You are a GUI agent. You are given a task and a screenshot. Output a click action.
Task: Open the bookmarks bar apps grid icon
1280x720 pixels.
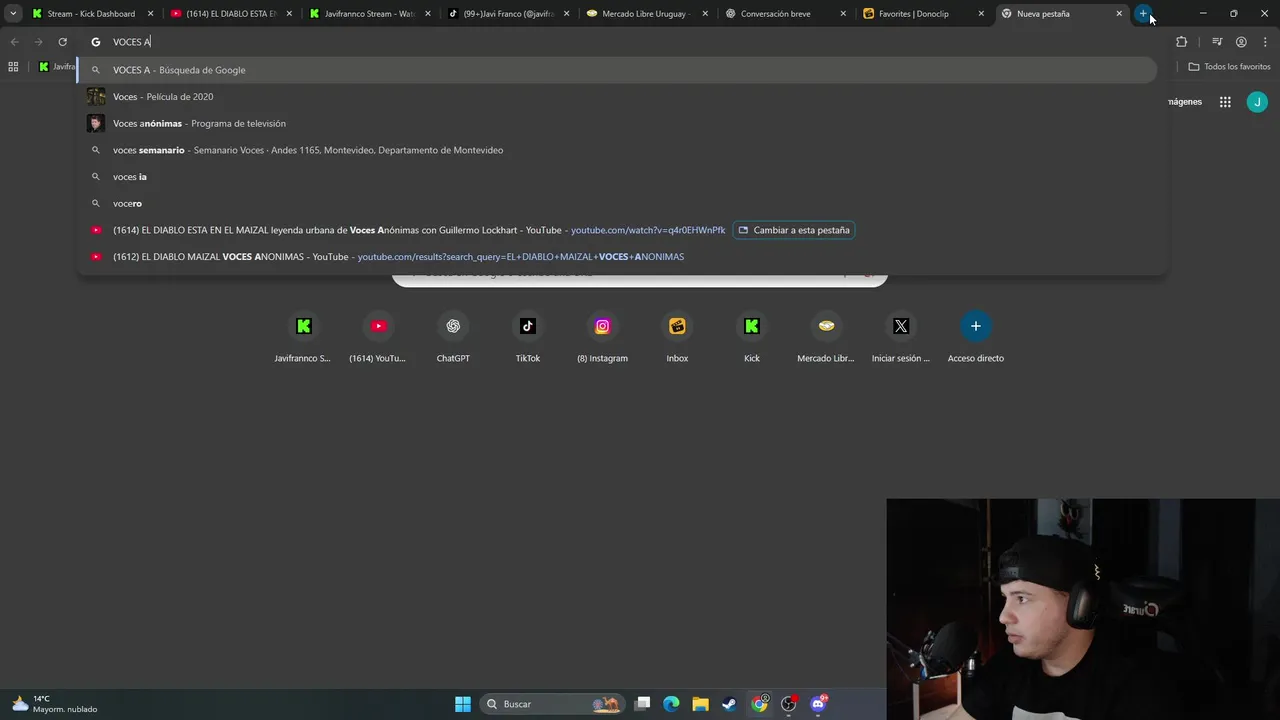[x=13, y=66]
